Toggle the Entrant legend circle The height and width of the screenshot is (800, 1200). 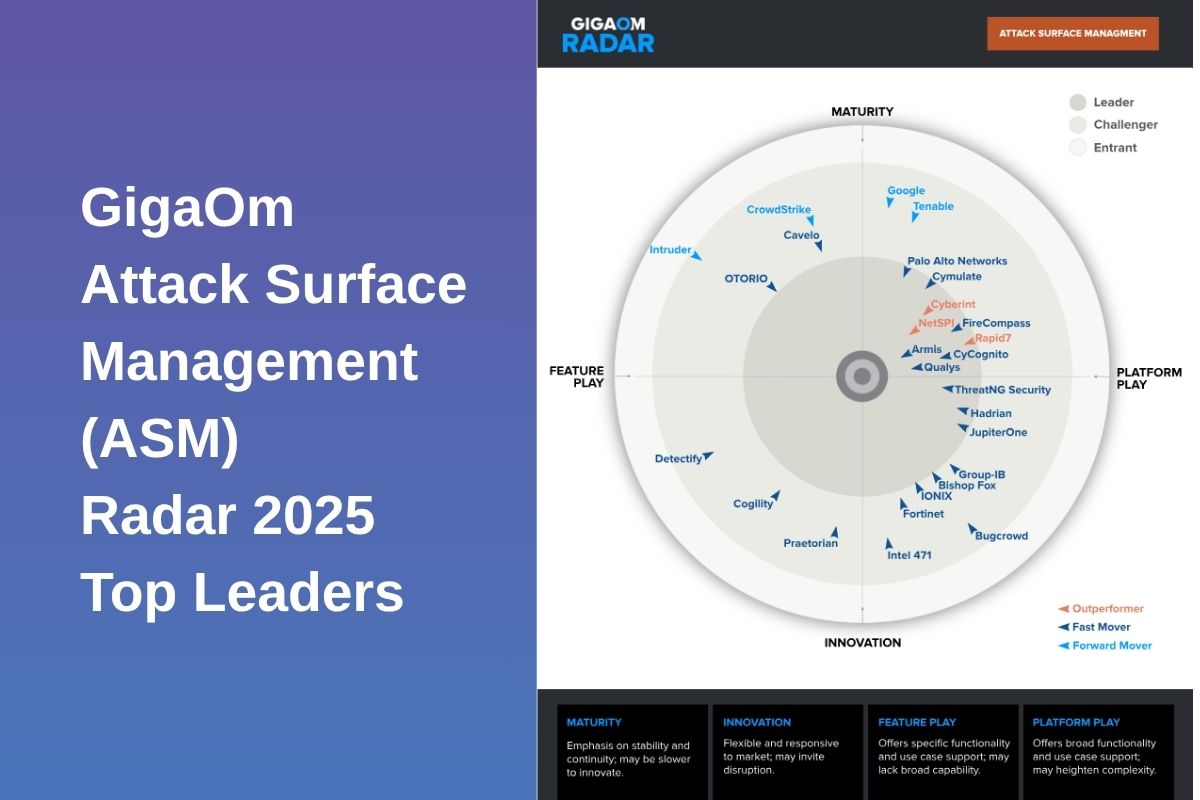pyautogui.click(x=1078, y=147)
